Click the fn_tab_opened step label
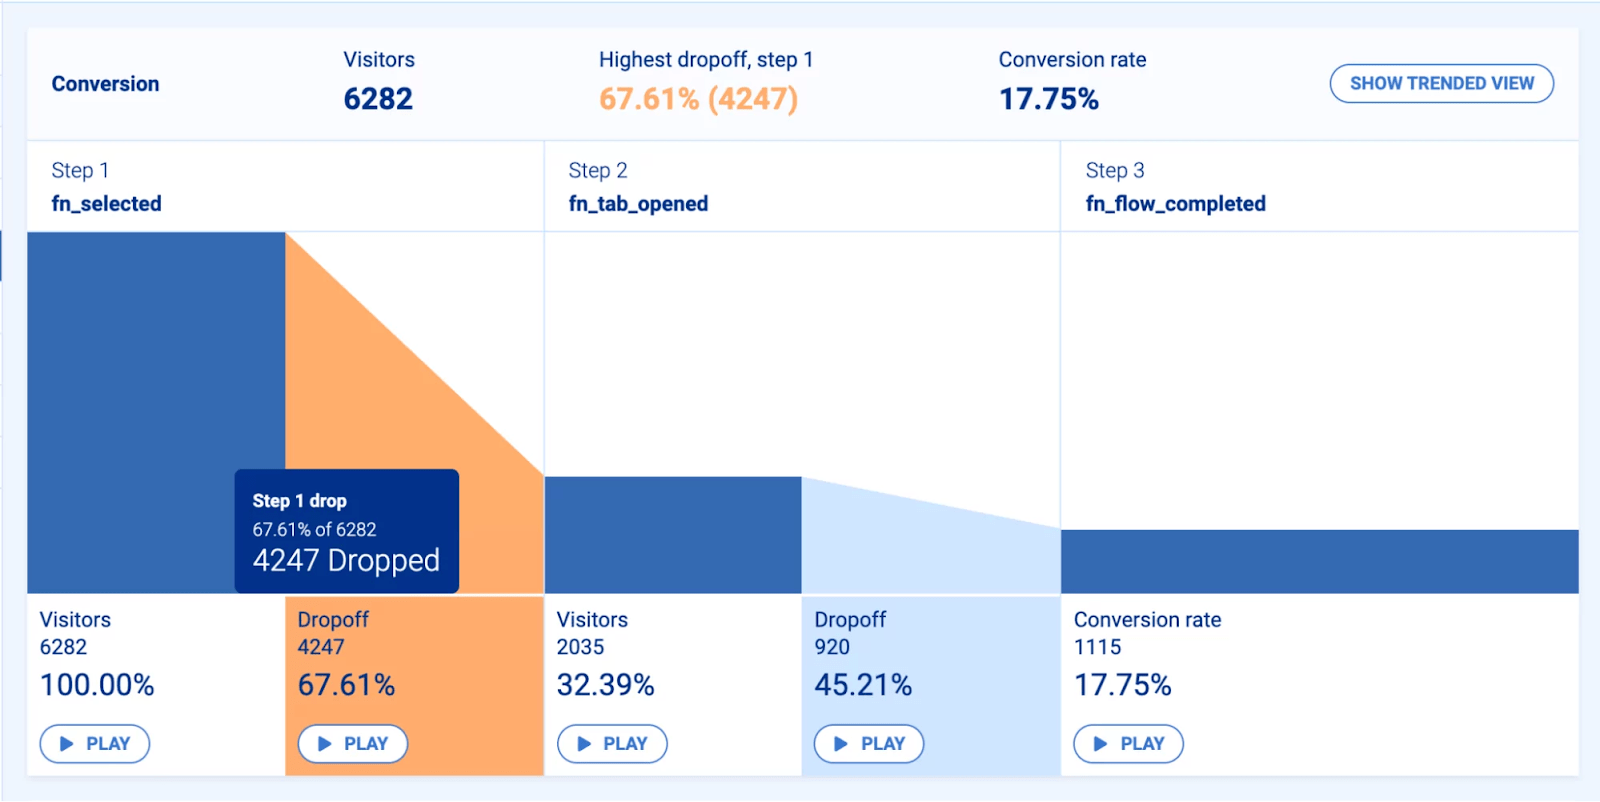This screenshot has width=1600, height=802. tap(638, 203)
